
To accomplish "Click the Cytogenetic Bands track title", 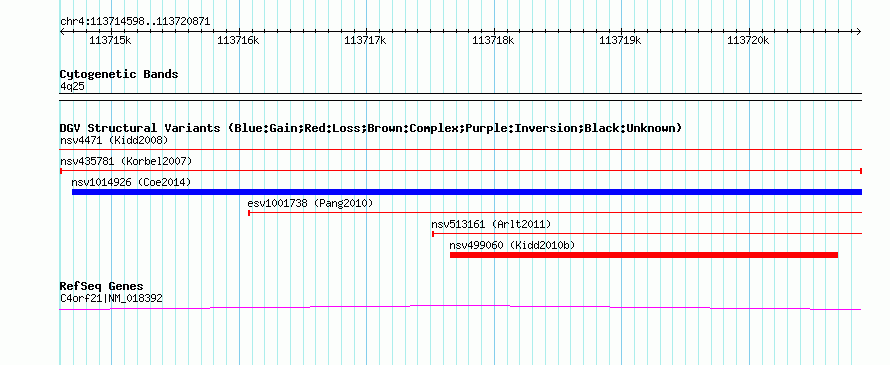I will coord(119,74).
